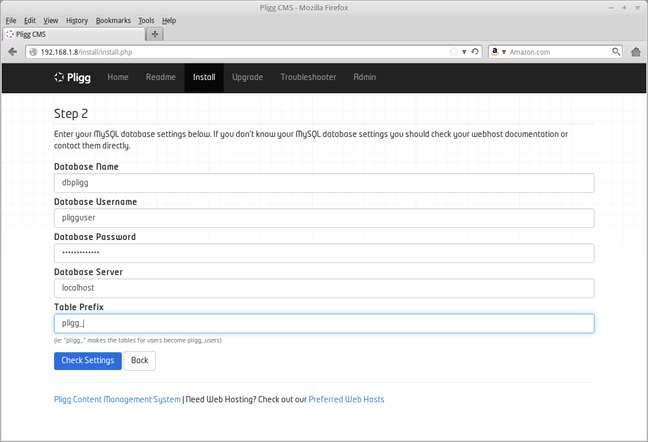Focus the Database Server field
This screenshot has width=648, height=442.
[x=324, y=288]
